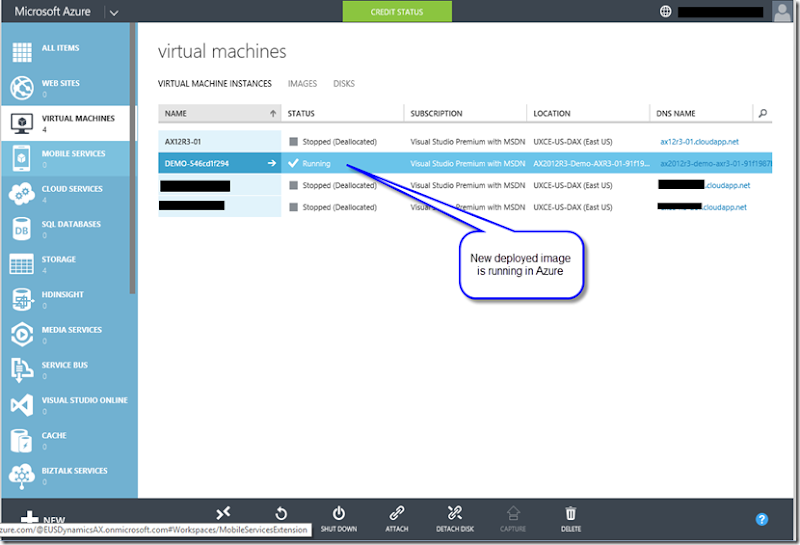Click Detach Disk in the command bar
800x545 pixels.
click(x=455, y=517)
